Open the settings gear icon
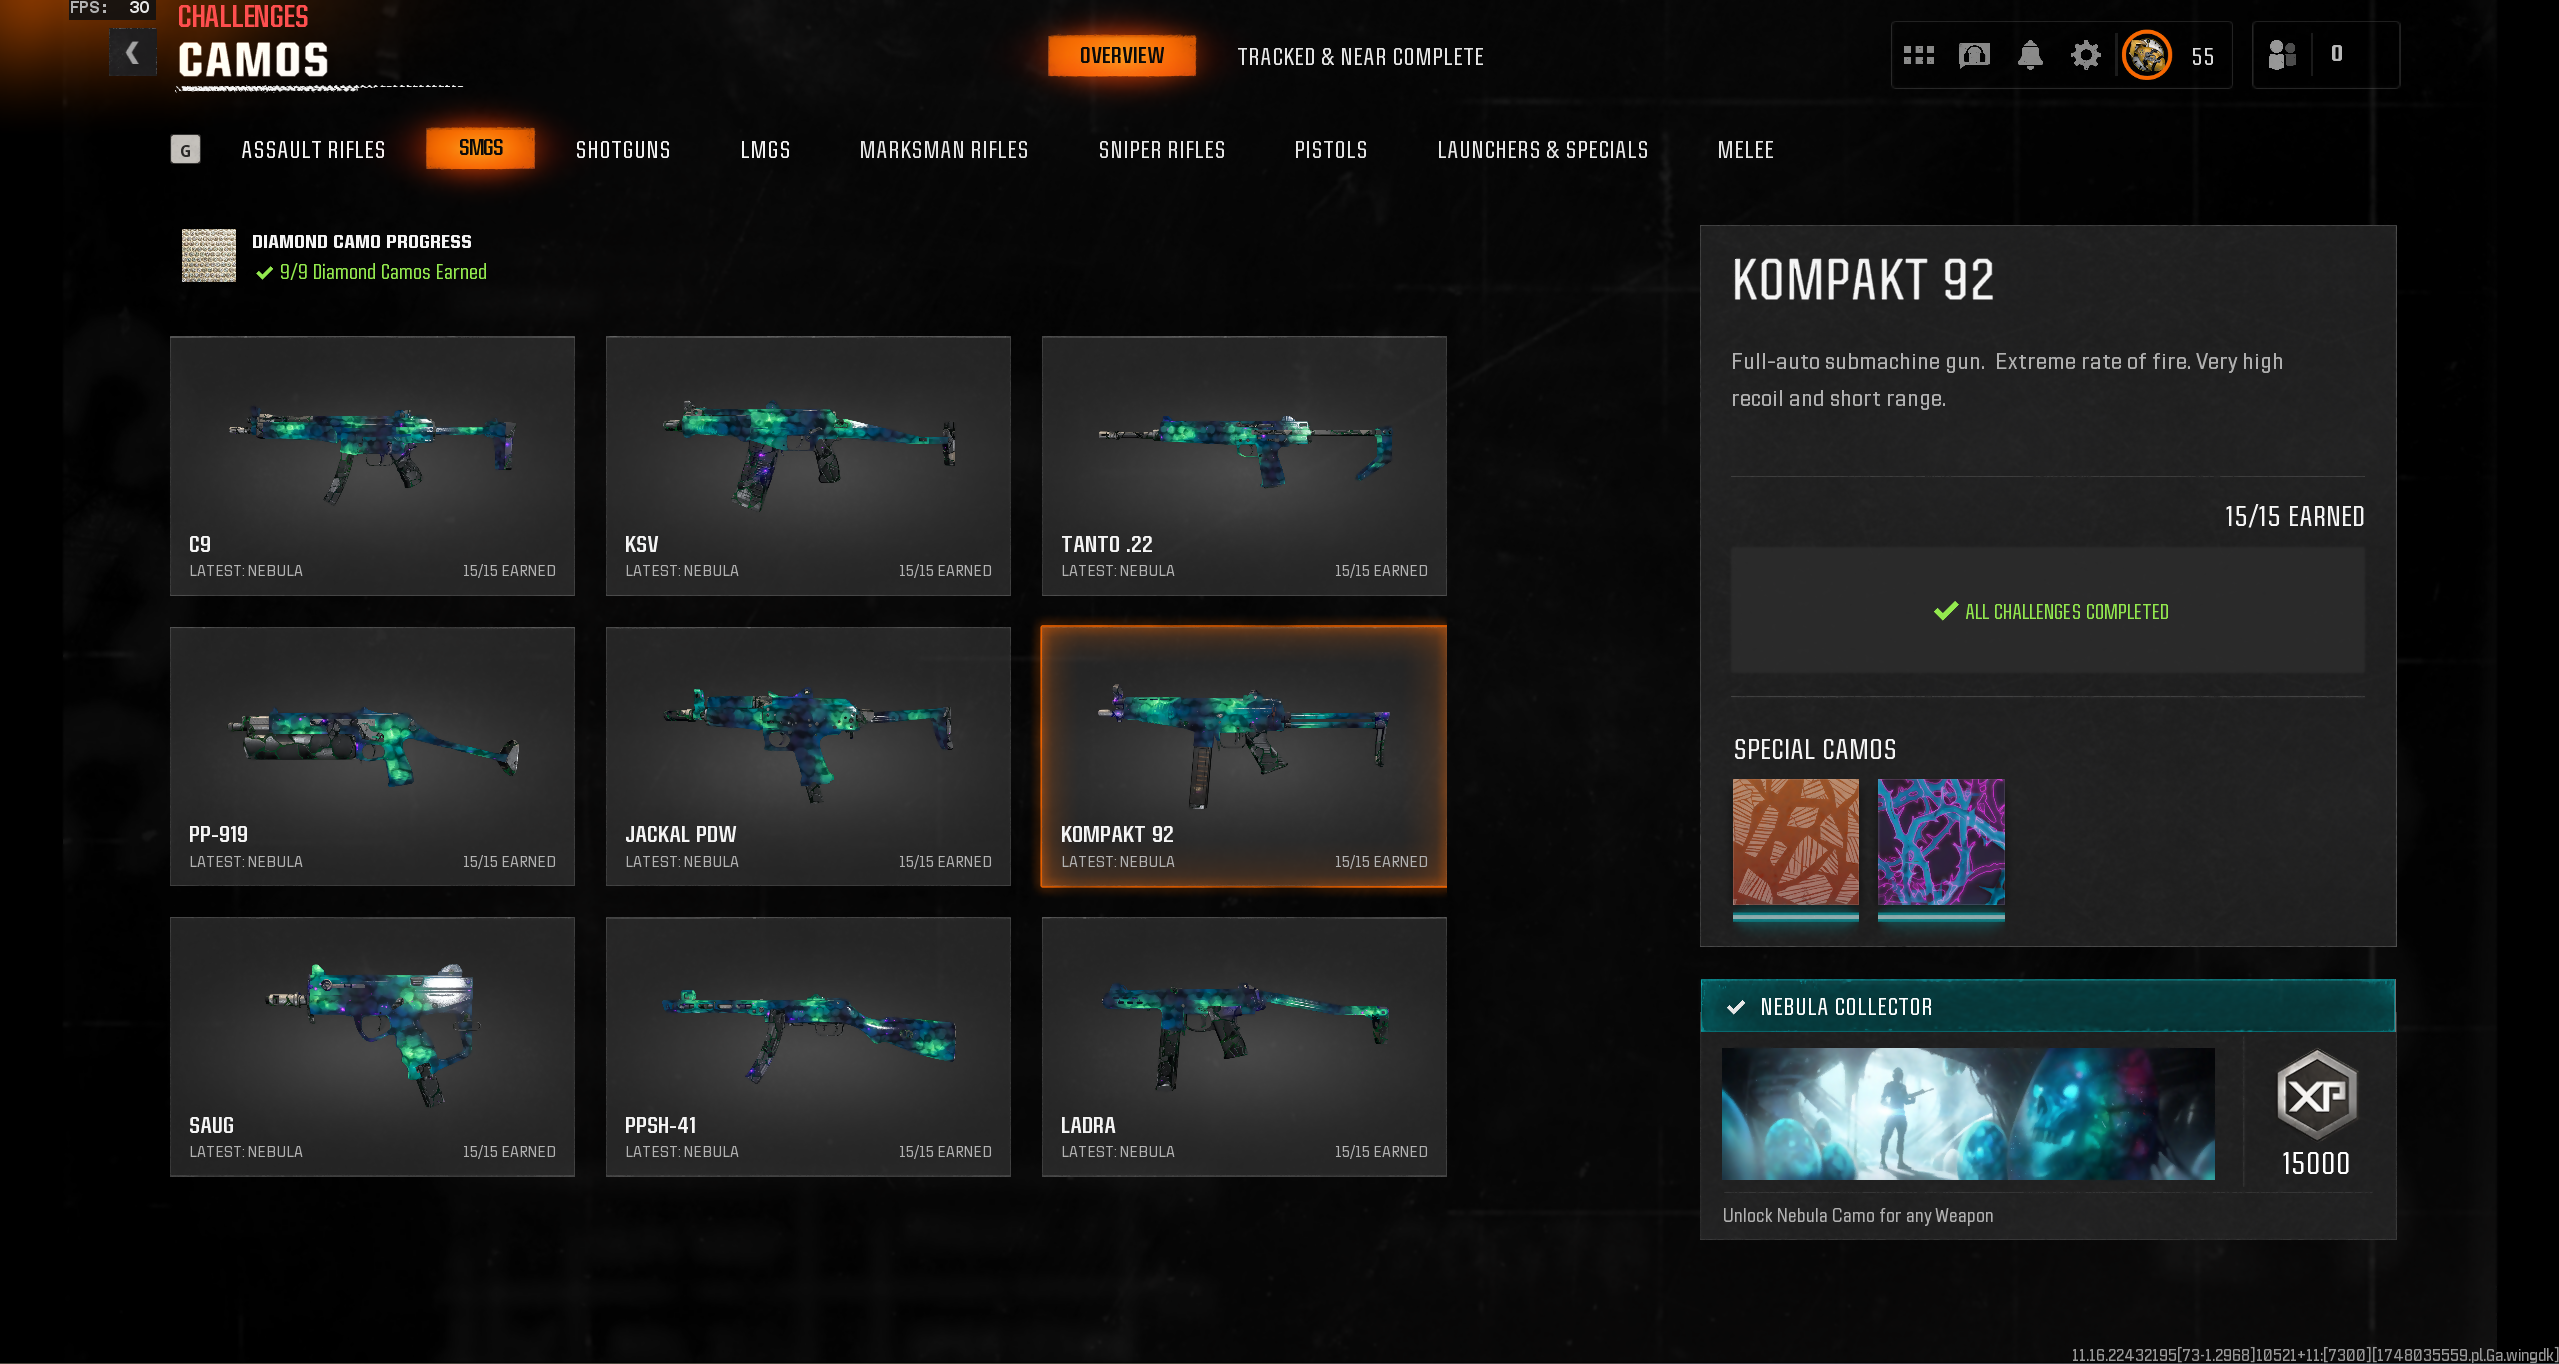Image resolution: width=2559 pixels, height=1364 pixels. (x=2085, y=55)
